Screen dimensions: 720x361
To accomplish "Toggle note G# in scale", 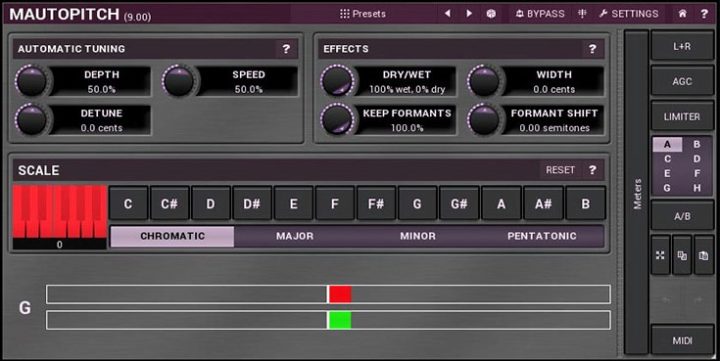I will 459,203.
